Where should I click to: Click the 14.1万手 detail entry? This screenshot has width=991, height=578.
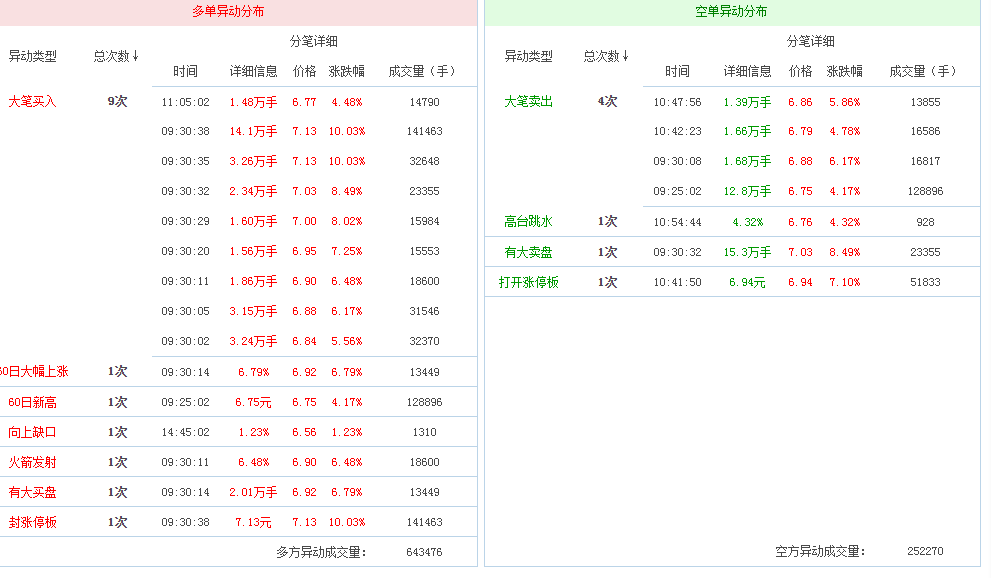click(x=253, y=131)
